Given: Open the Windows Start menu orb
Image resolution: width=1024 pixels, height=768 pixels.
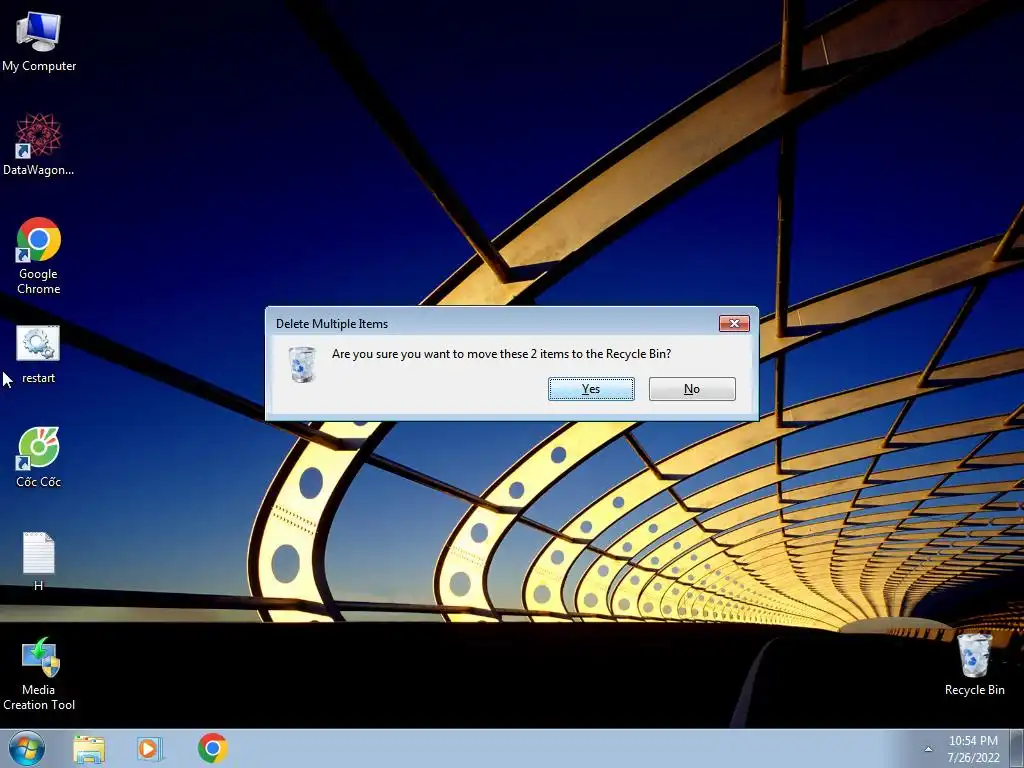Looking at the screenshot, I should click(27, 748).
